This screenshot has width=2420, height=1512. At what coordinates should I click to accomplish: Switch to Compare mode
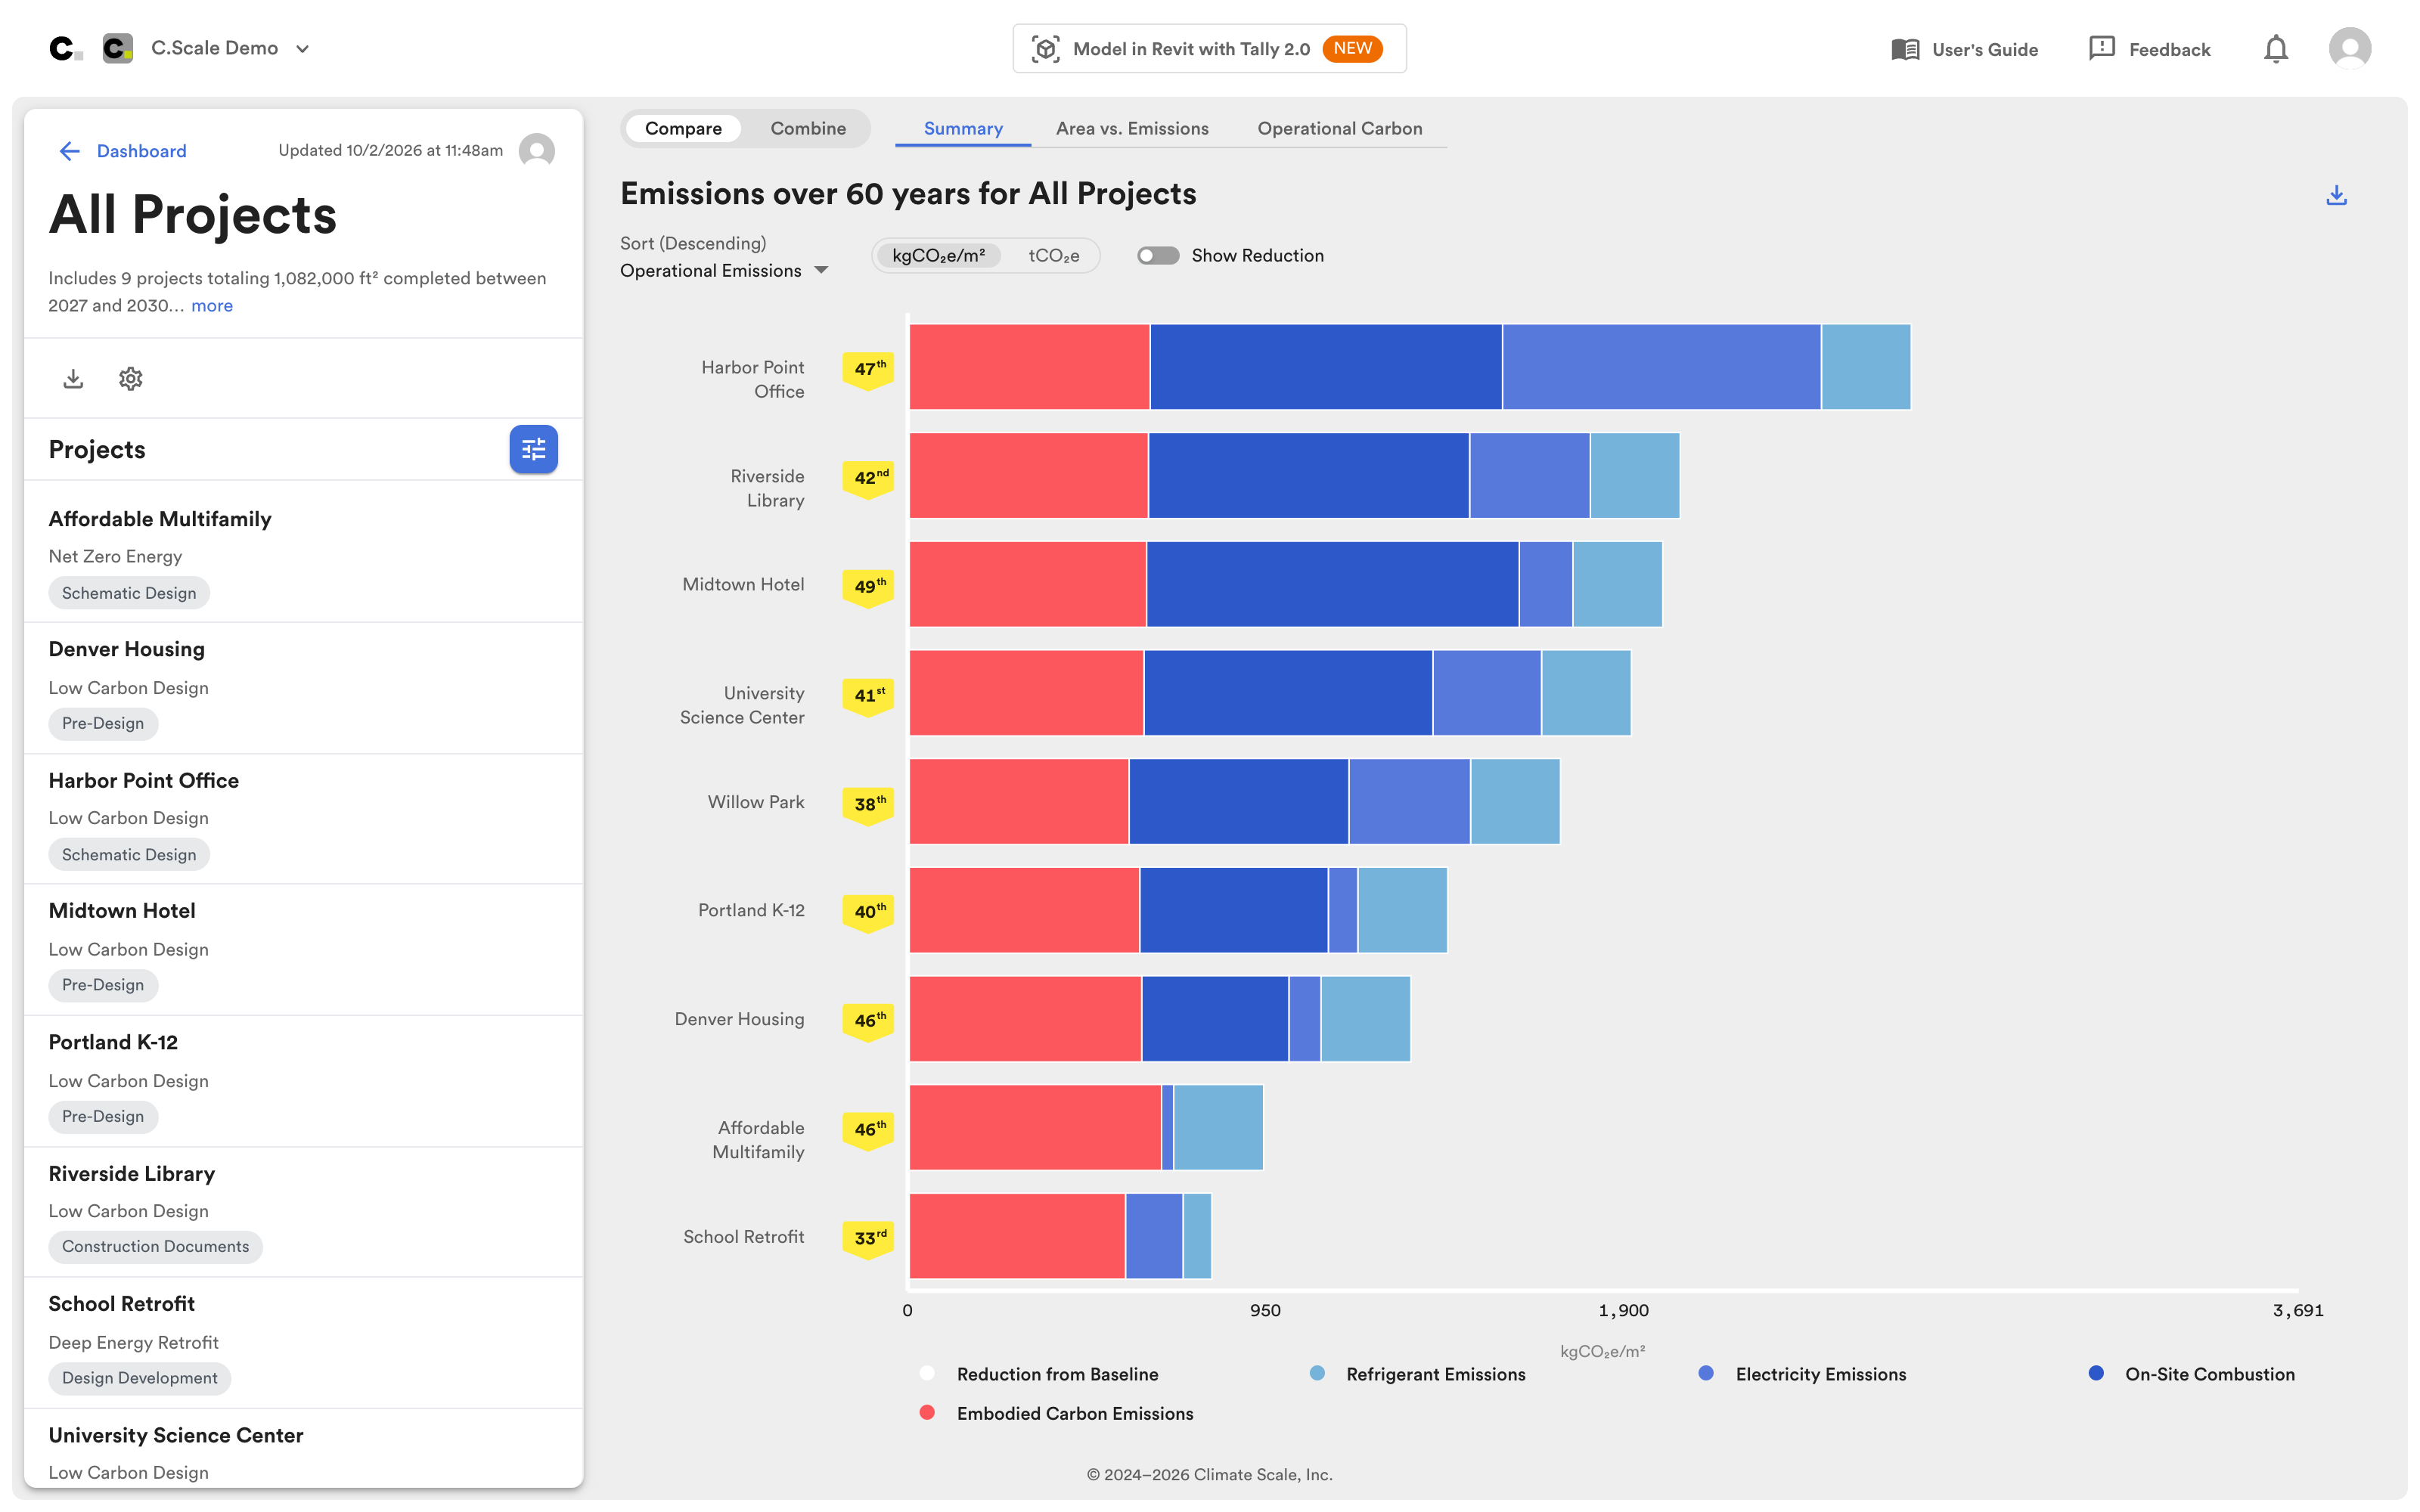click(683, 128)
